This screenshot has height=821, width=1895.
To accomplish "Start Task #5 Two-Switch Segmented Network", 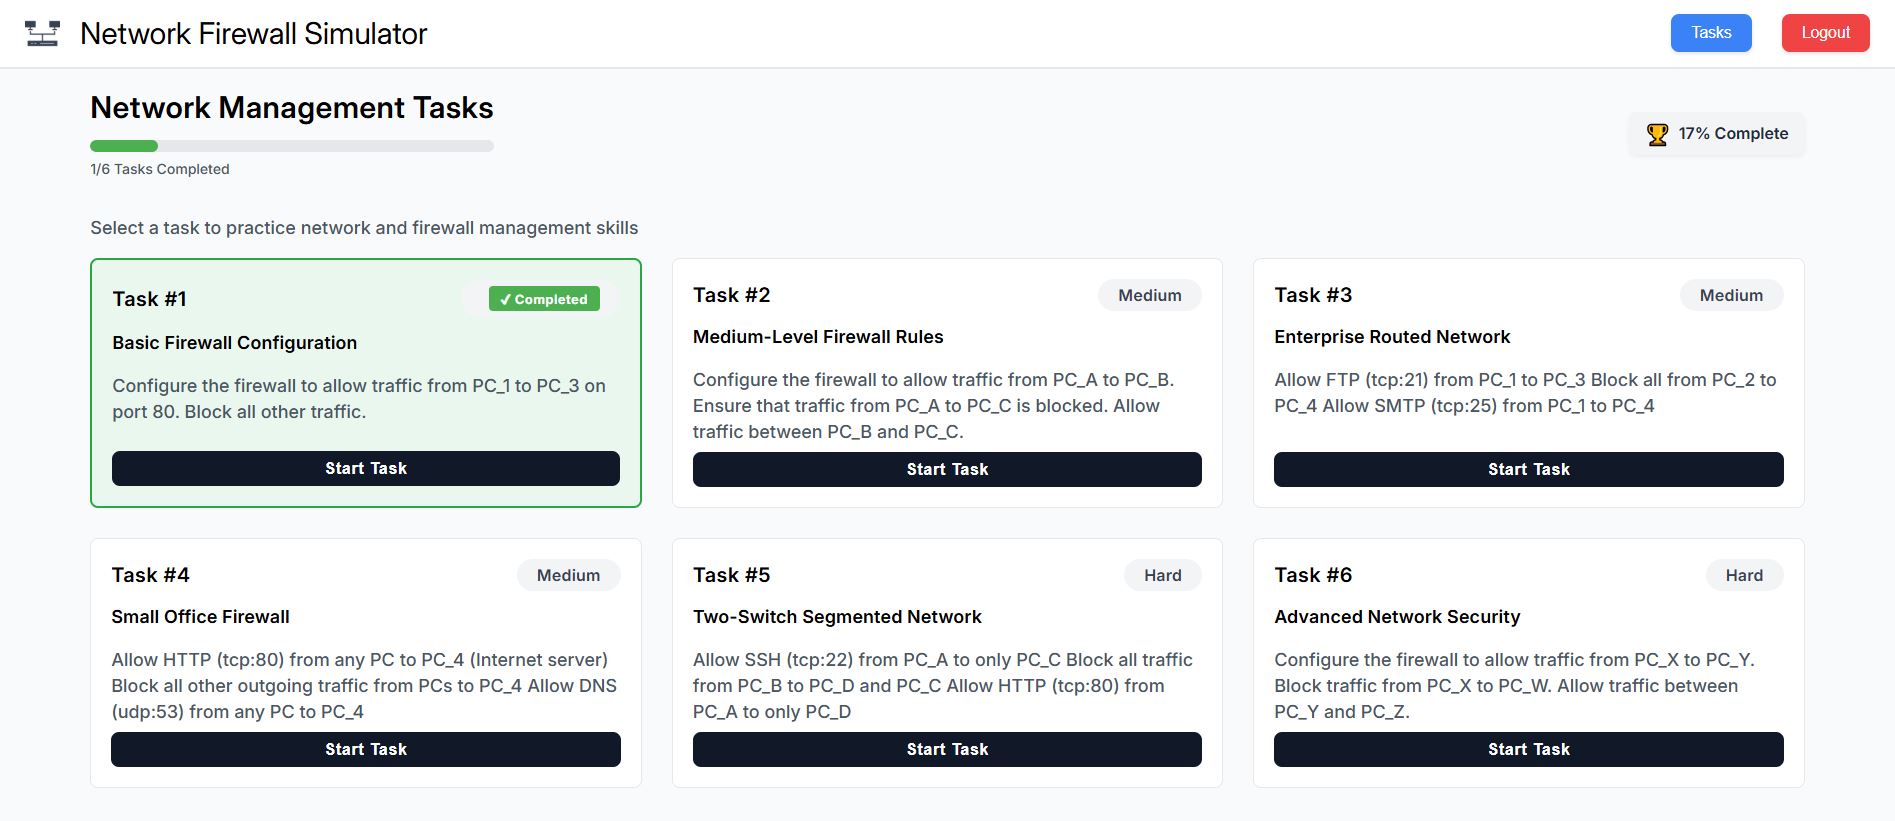I will 946,750.
